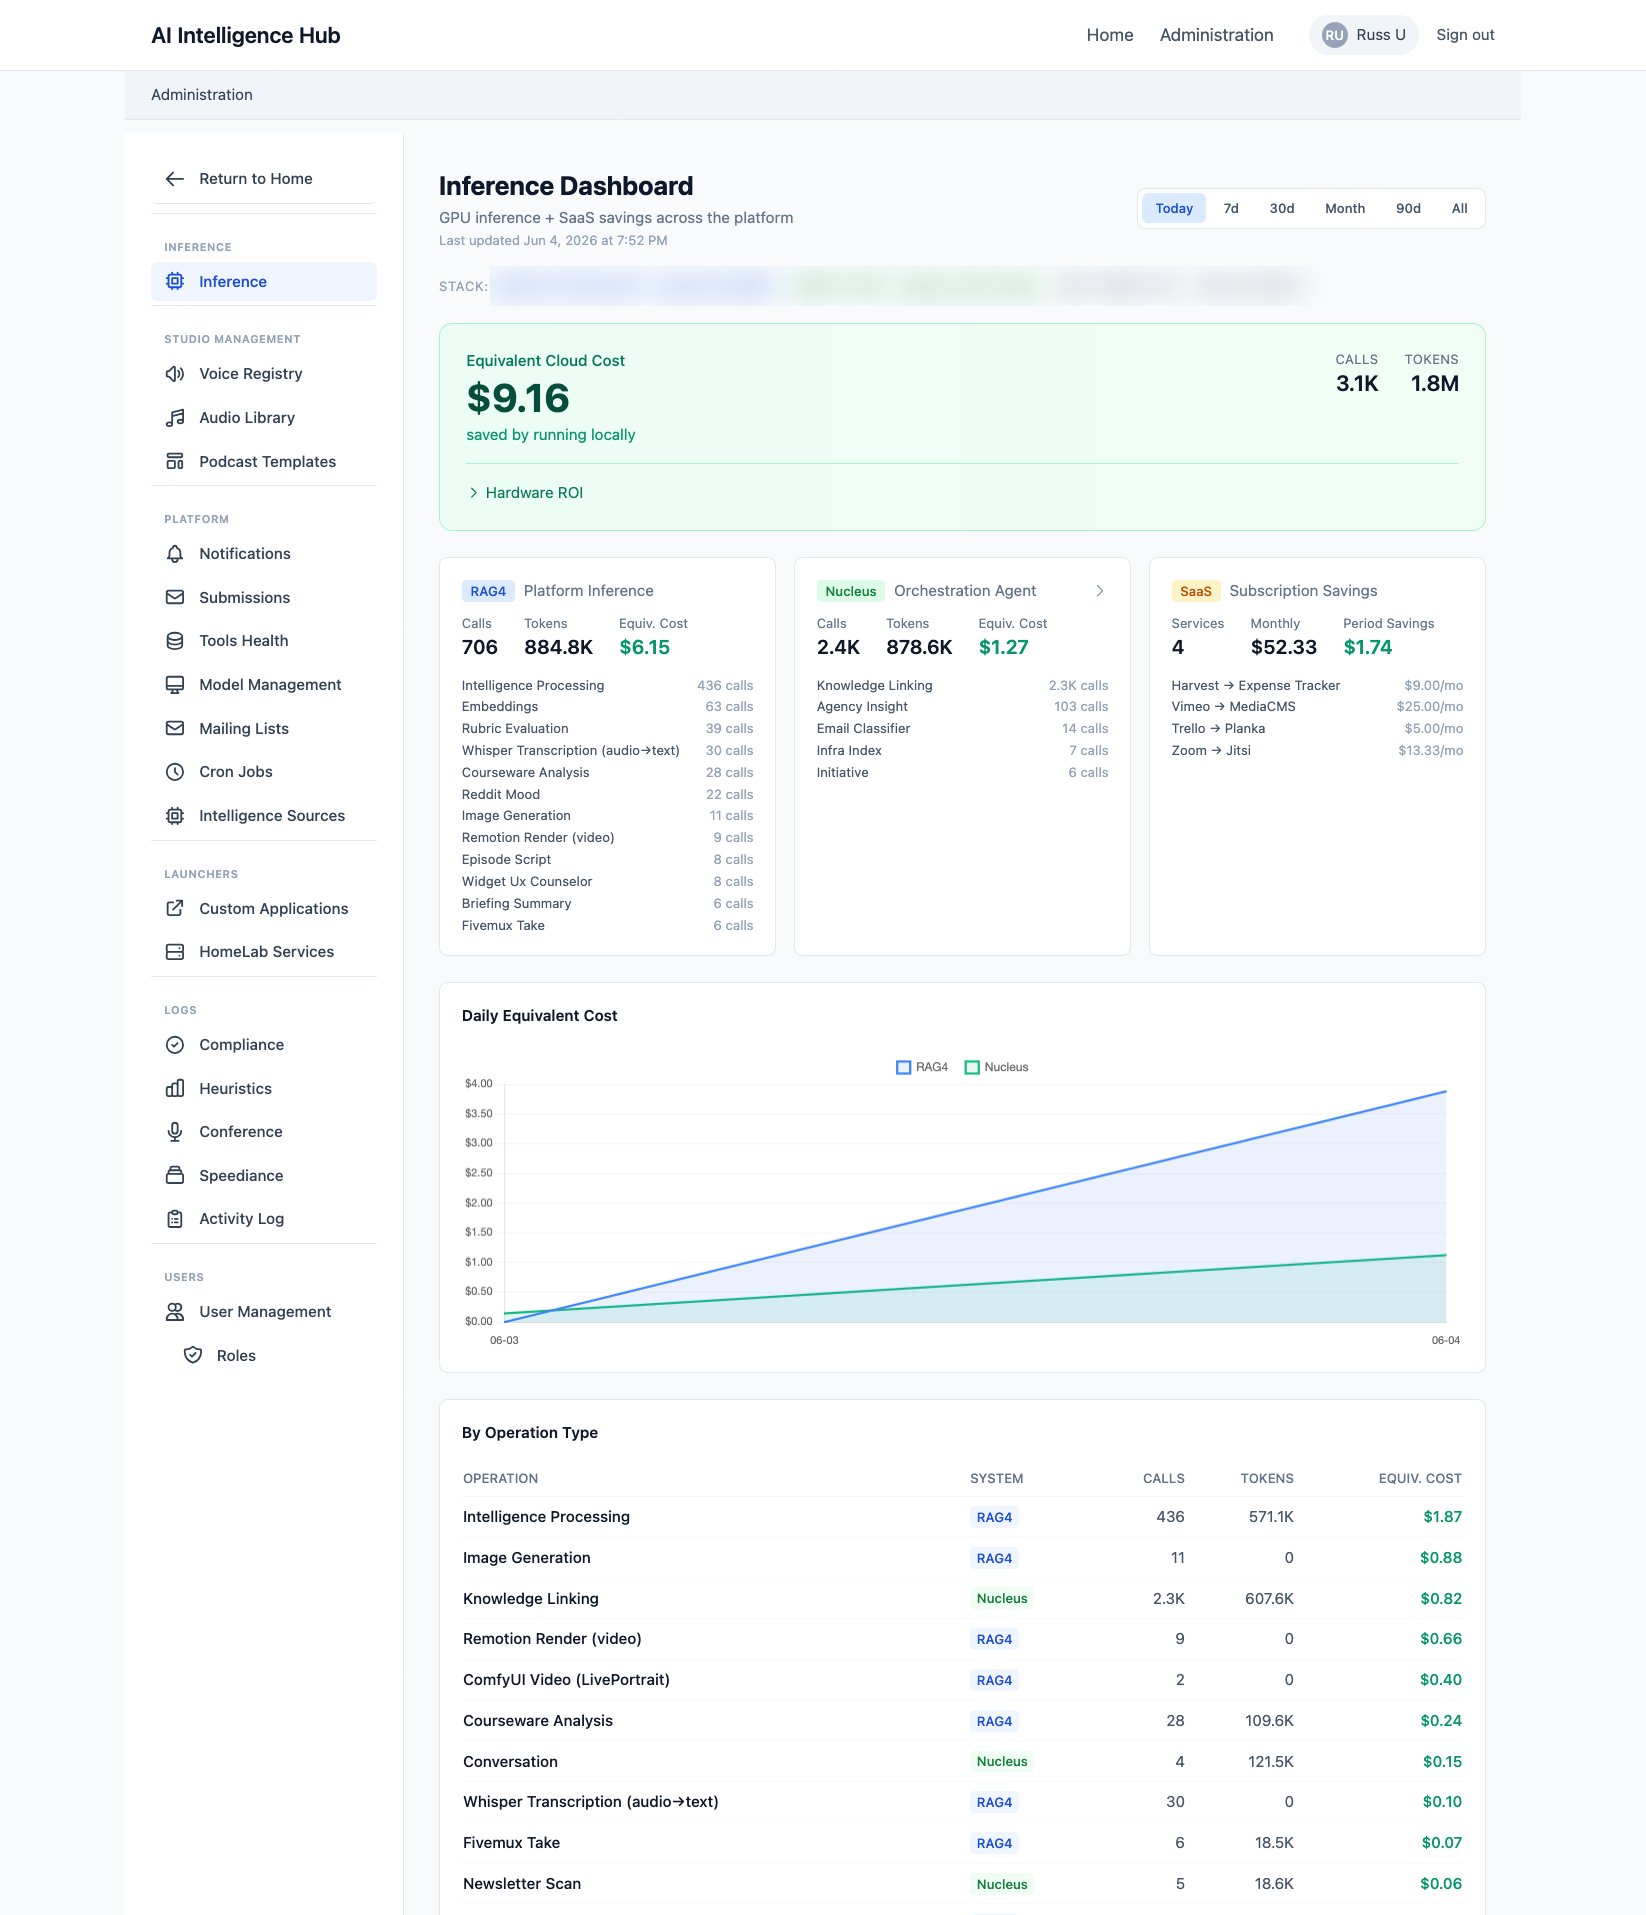Click the RU avatar in header
Viewport: 1646px width, 1915px height.
click(x=1334, y=35)
